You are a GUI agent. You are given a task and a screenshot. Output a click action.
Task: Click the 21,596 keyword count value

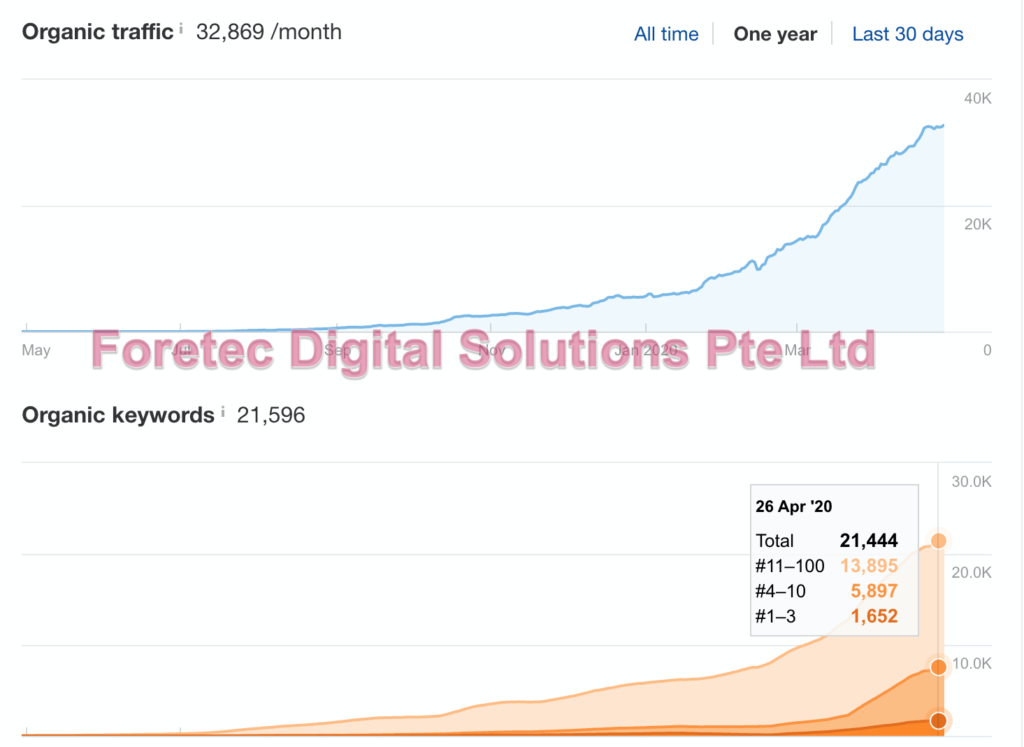(x=269, y=414)
